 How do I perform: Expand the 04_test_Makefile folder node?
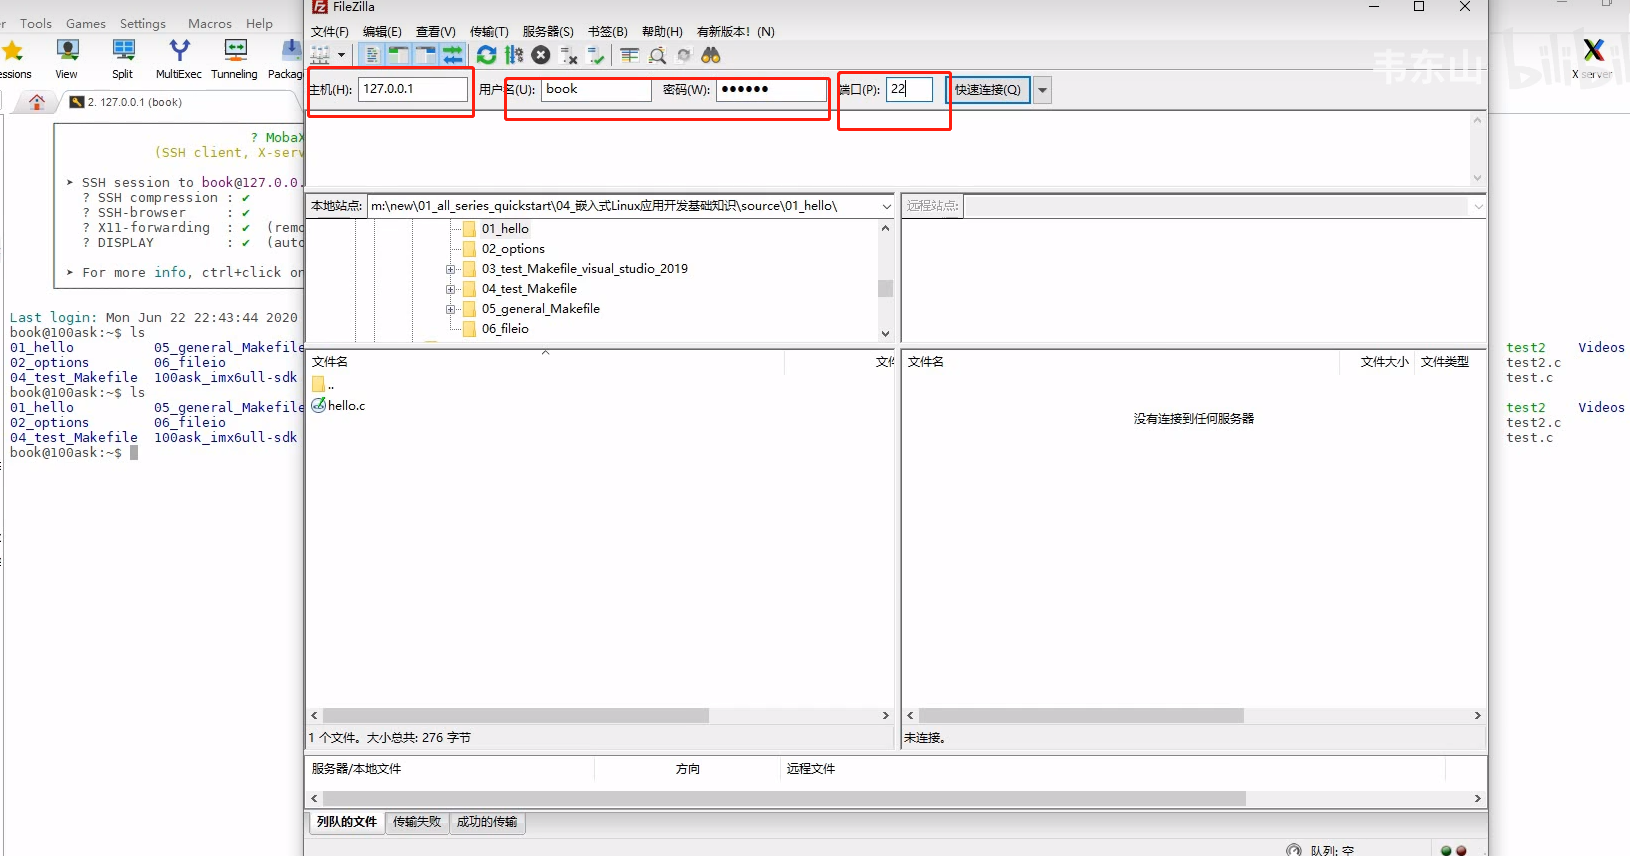click(451, 289)
